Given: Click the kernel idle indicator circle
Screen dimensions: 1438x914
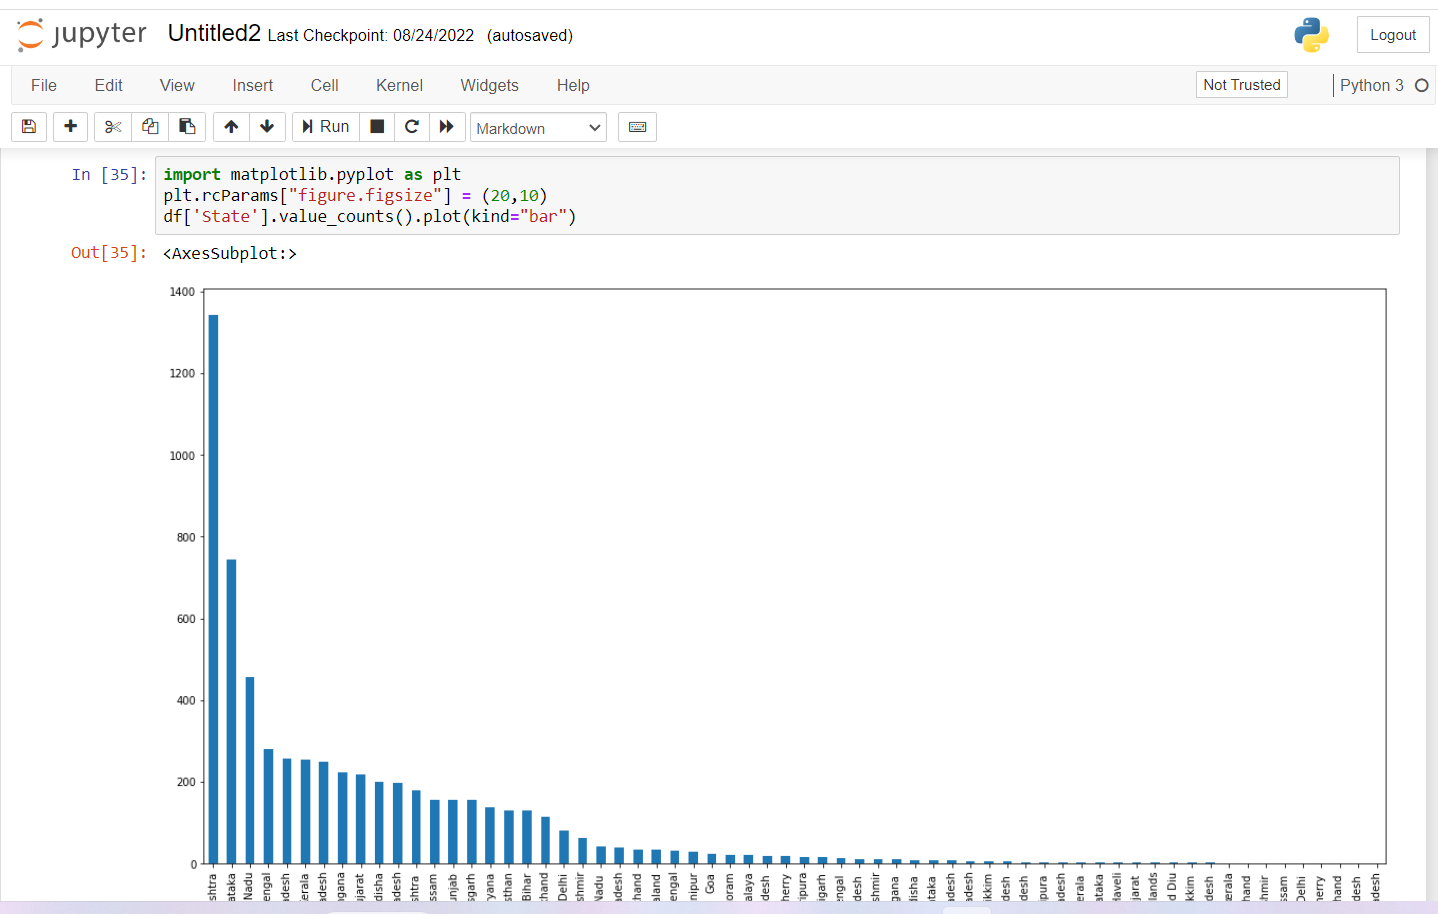Looking at the screenshot, I should click(x=1421, y=86).
